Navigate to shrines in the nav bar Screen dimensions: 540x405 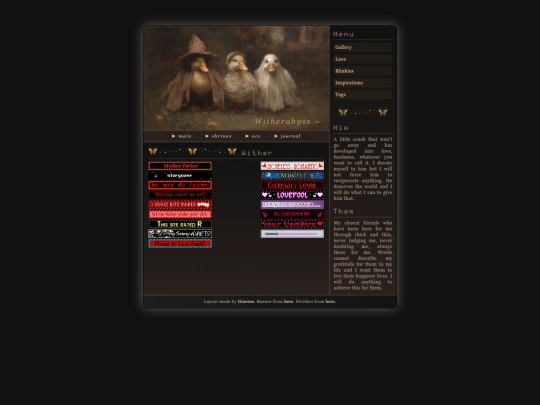click(x=218, y=136)
